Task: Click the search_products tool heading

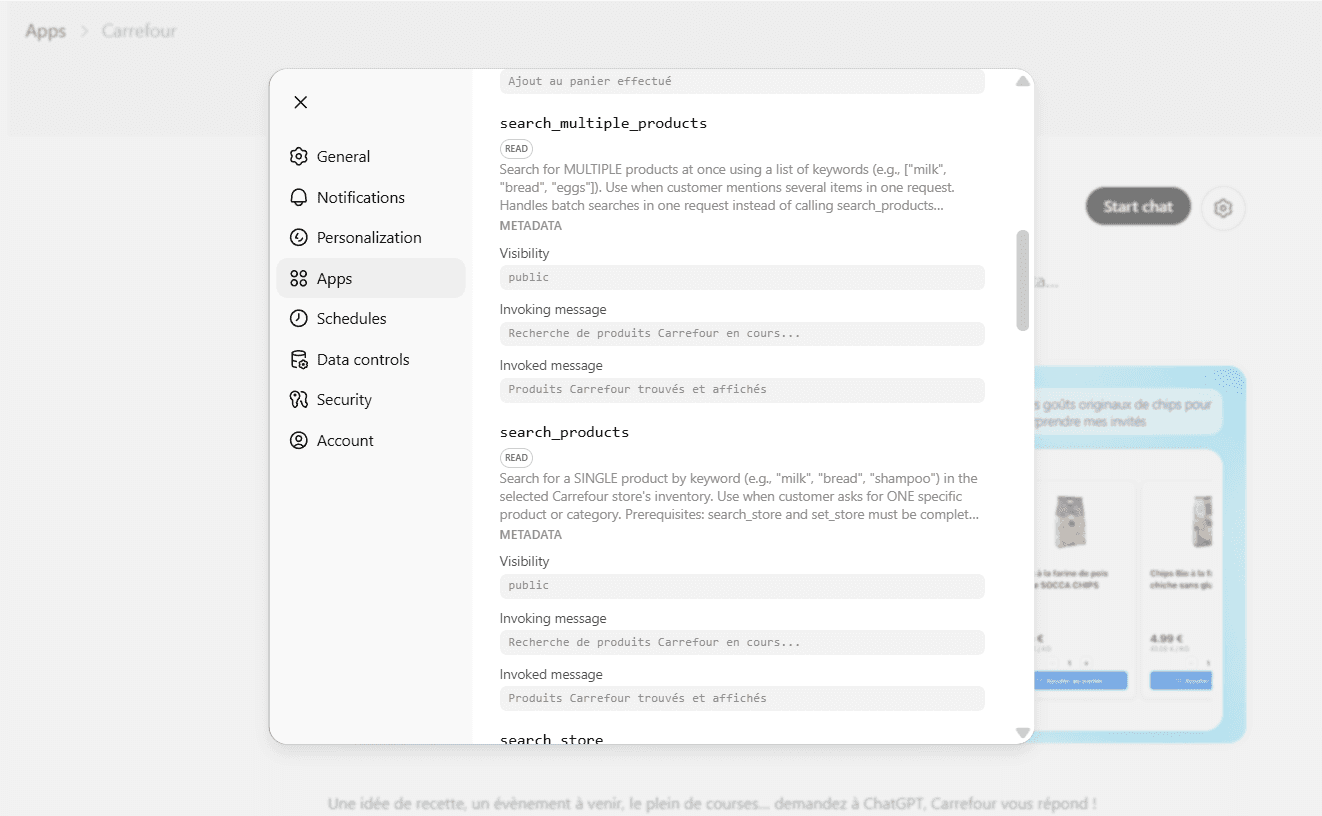Action: (564, 432)
